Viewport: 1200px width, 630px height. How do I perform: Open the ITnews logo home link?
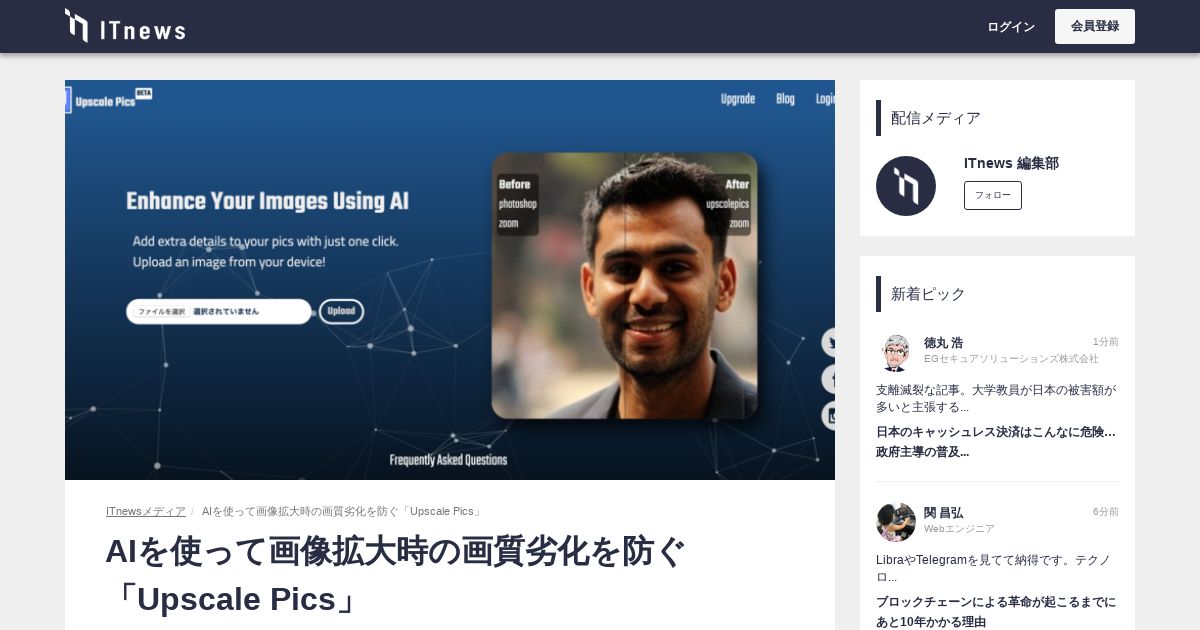125,26
